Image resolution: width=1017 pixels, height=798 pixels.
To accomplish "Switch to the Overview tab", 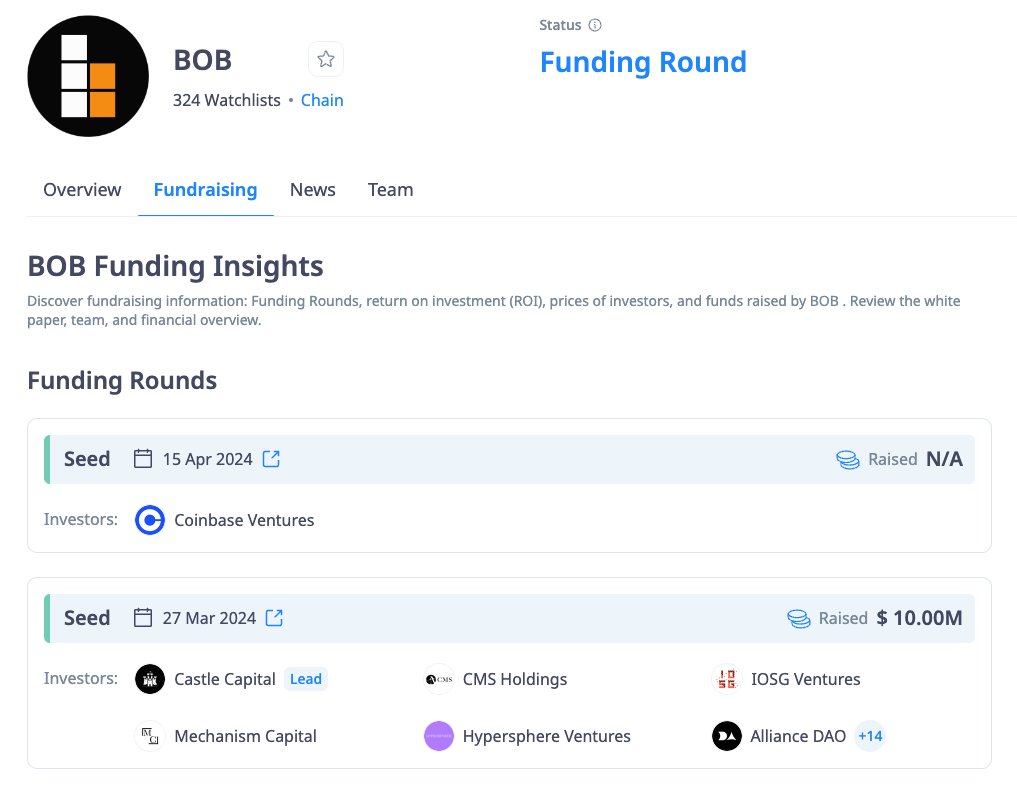I will (82, 190).
